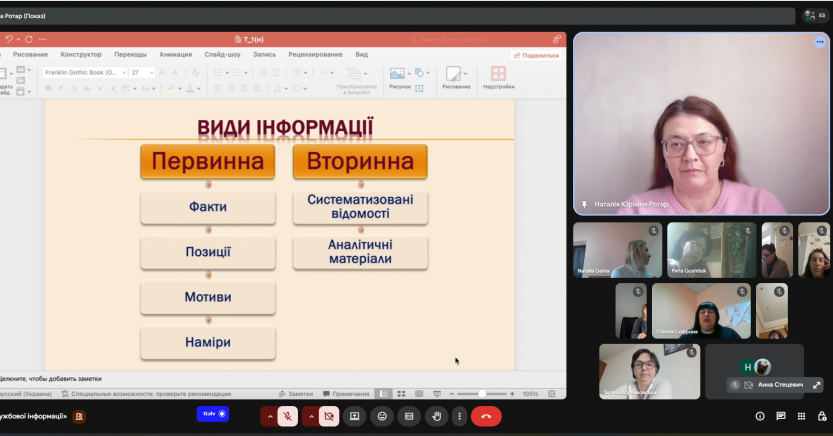Open the Анимация ribbon tab
The width and height of the screenshot is (833, 436).
pos(175,55)
